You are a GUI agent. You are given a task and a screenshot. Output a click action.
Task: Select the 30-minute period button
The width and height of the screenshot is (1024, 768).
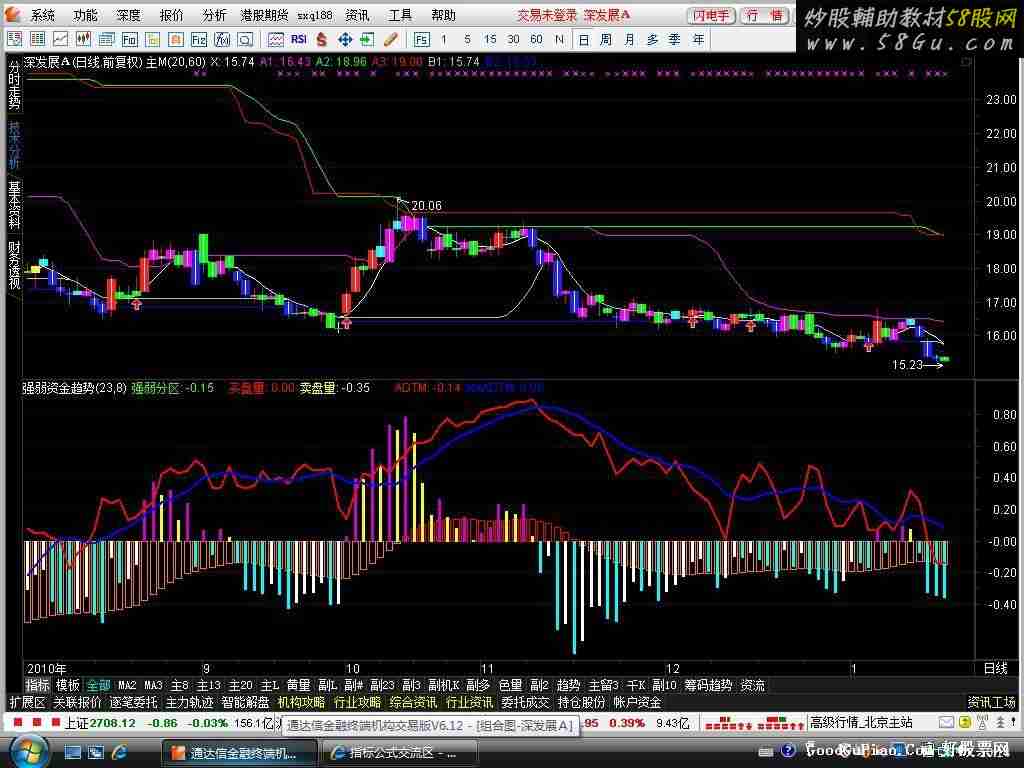click(513, 39)
